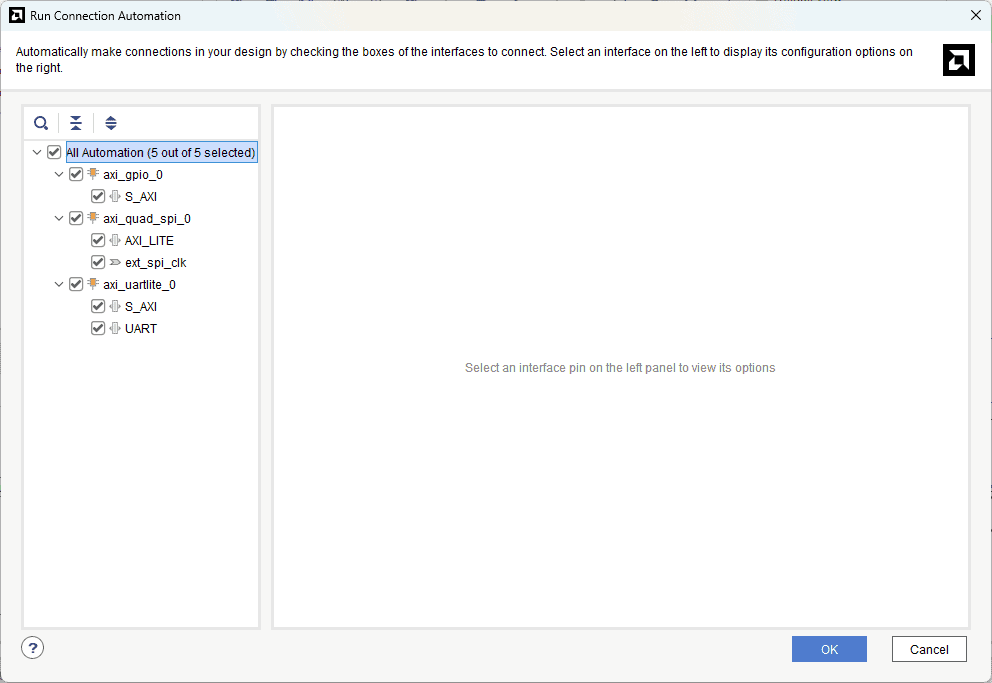The height and width of the screenshot is (683, 992).
Task: Click the ext_spi_clk pin icon
Action: (x=115, y=263)
